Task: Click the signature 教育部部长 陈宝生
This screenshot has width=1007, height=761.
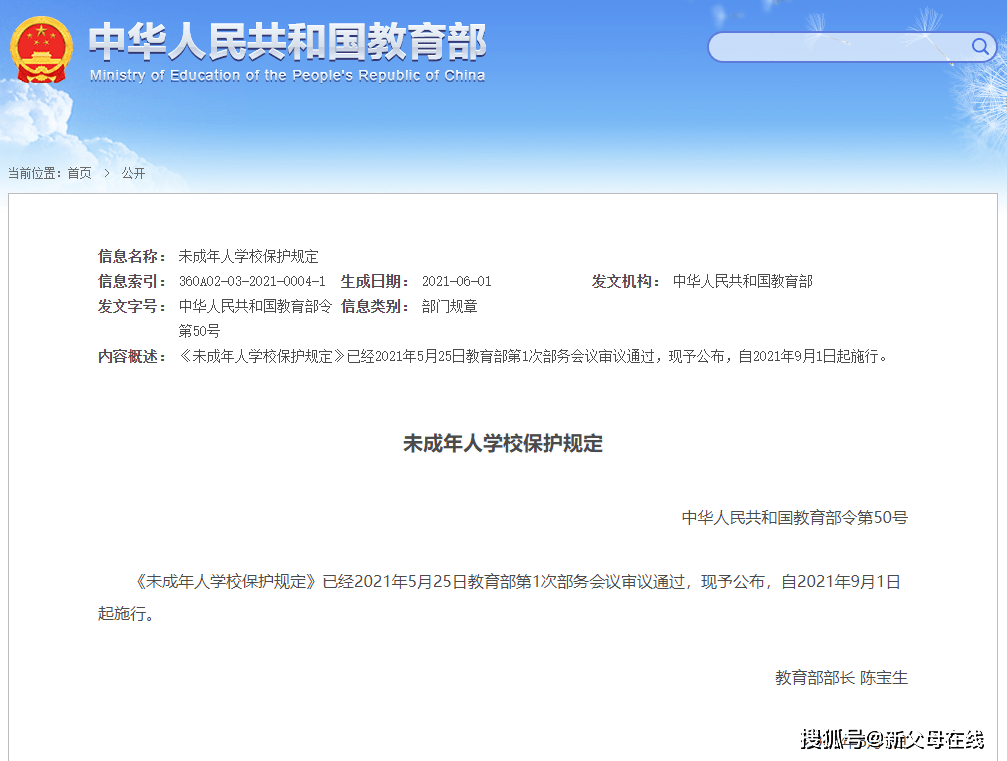Action: 841,678
